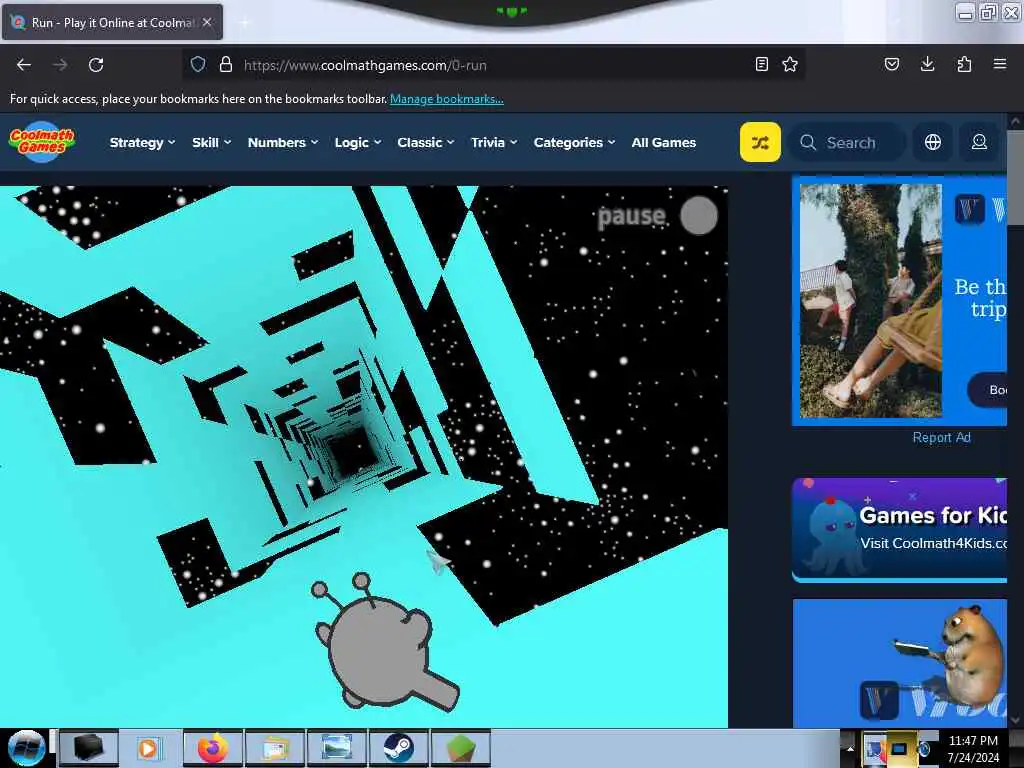1024x768 pixels.
Task: Open Steam from the taskbar
Action: (398, 748)
